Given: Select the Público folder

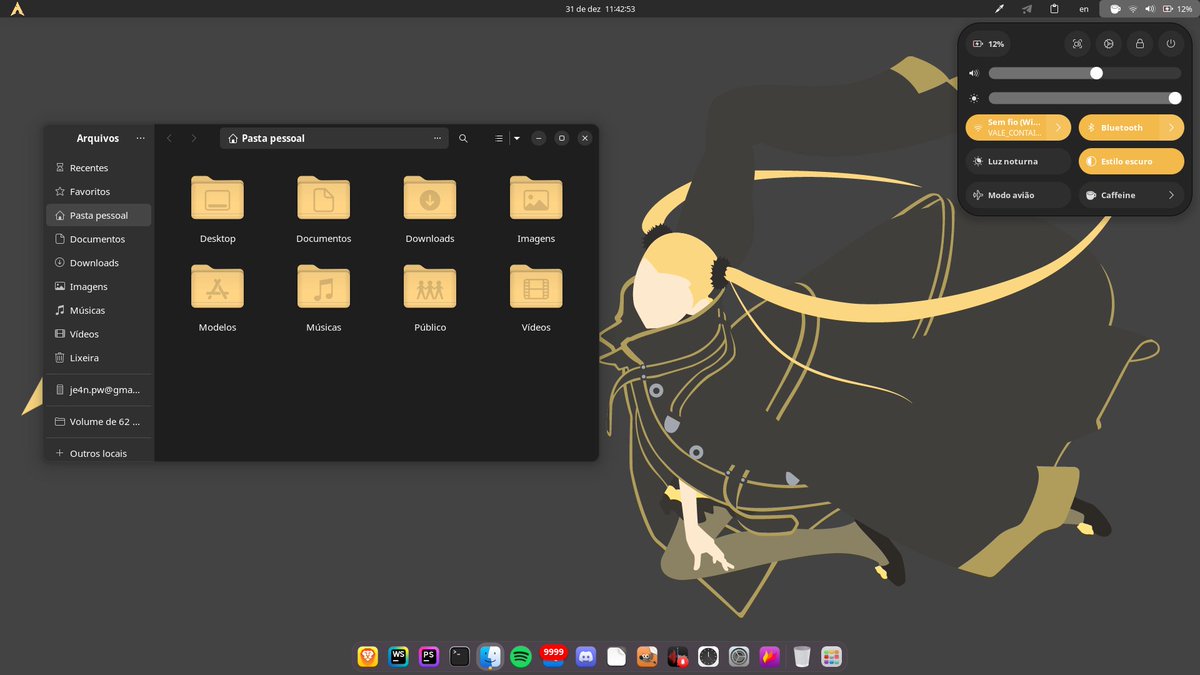Looking at the screenshot, I should pos(430,298).
